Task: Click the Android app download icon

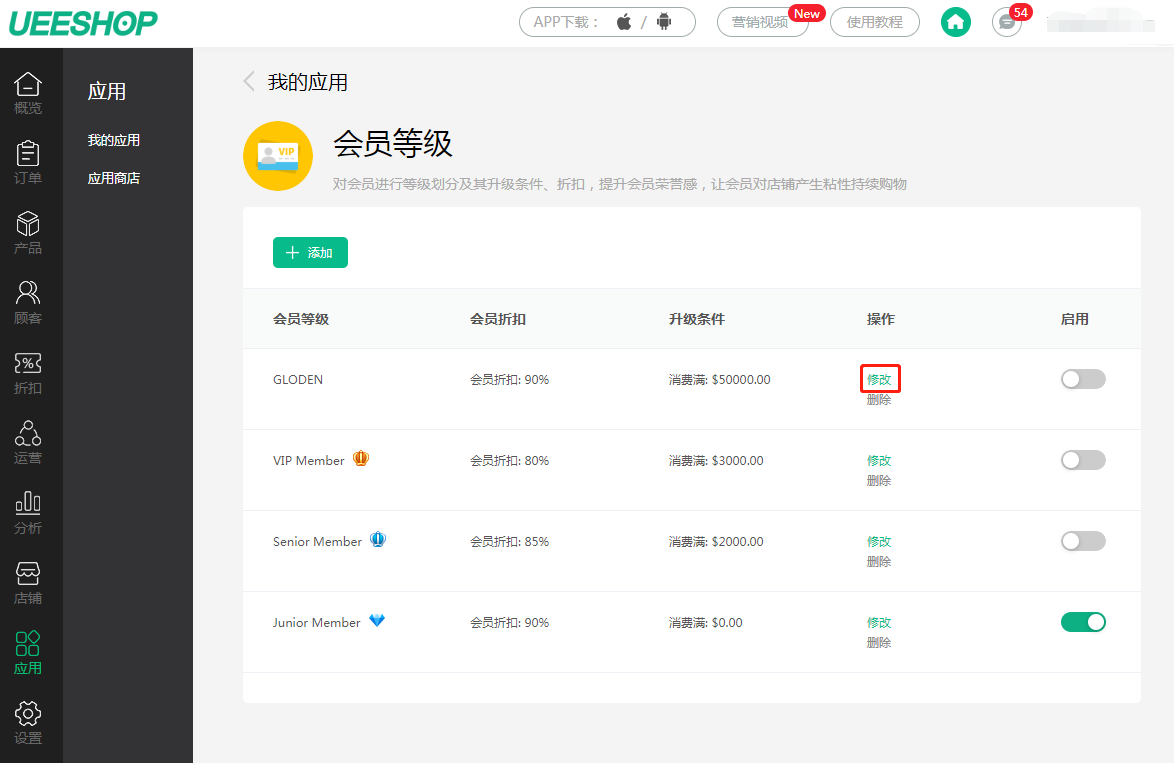Action: point(664,22)
